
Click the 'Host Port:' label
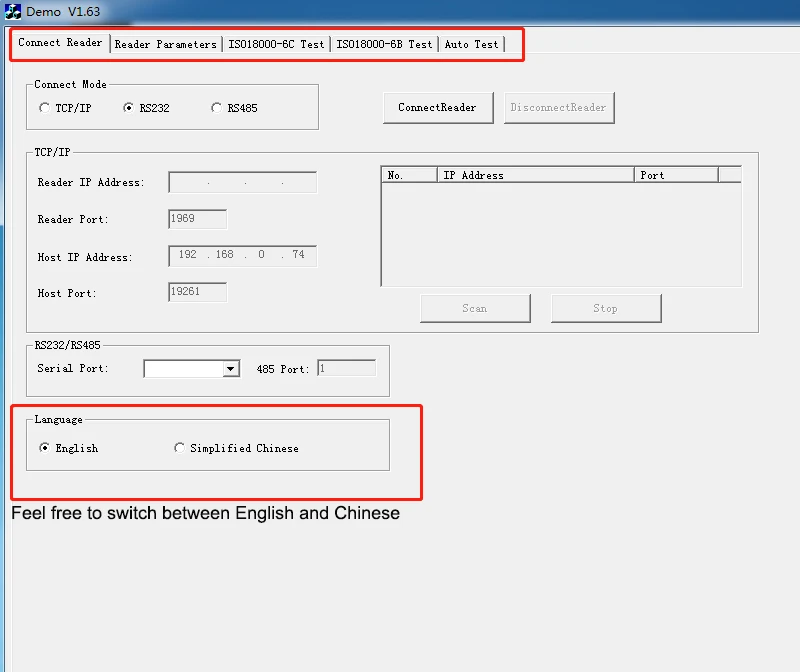pyautogui.click(x=67, y=293)
